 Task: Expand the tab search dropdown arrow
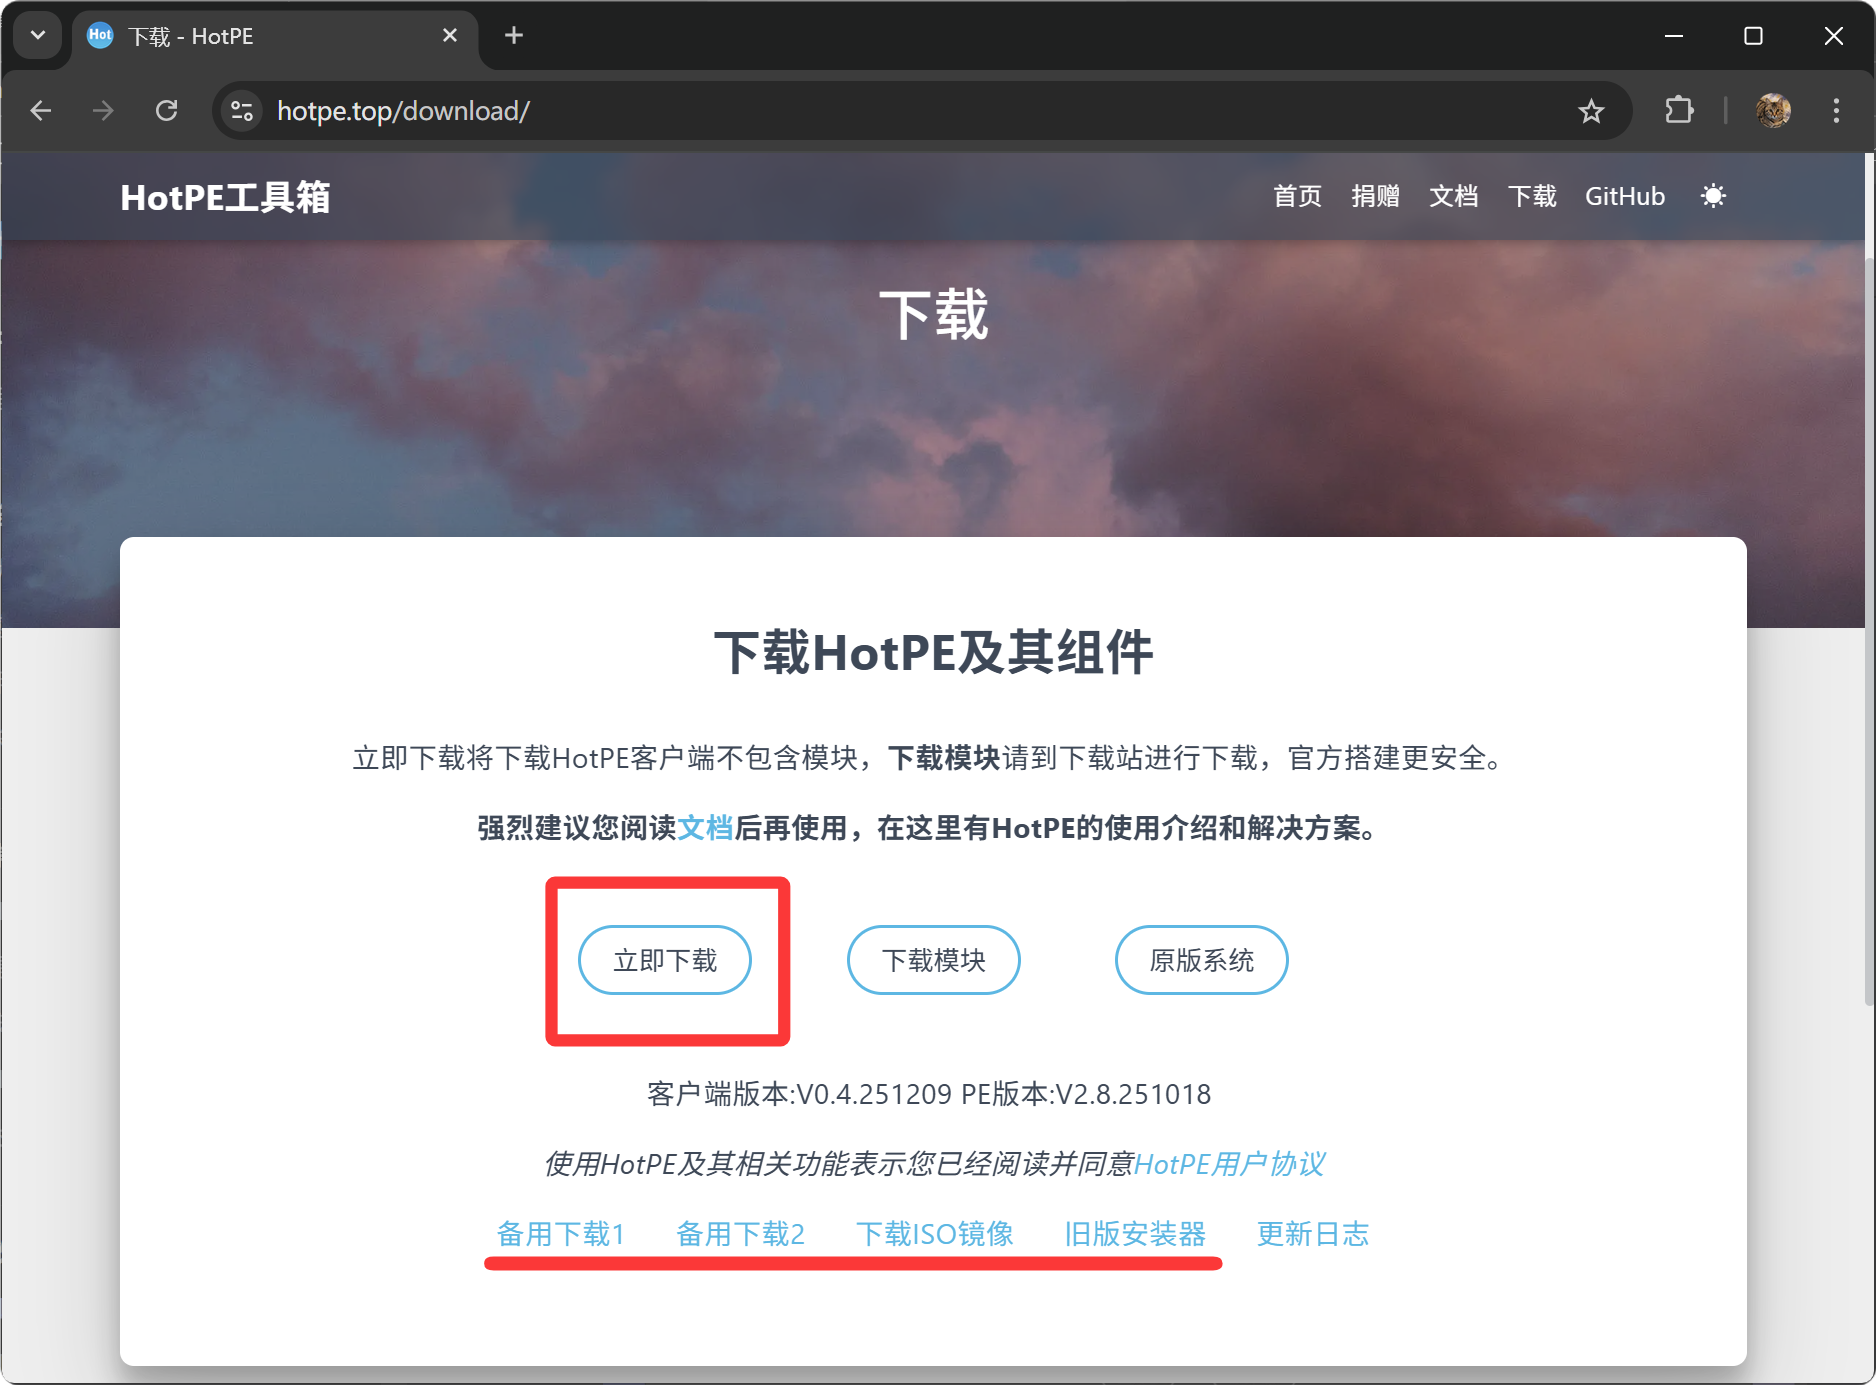[38, 36]
